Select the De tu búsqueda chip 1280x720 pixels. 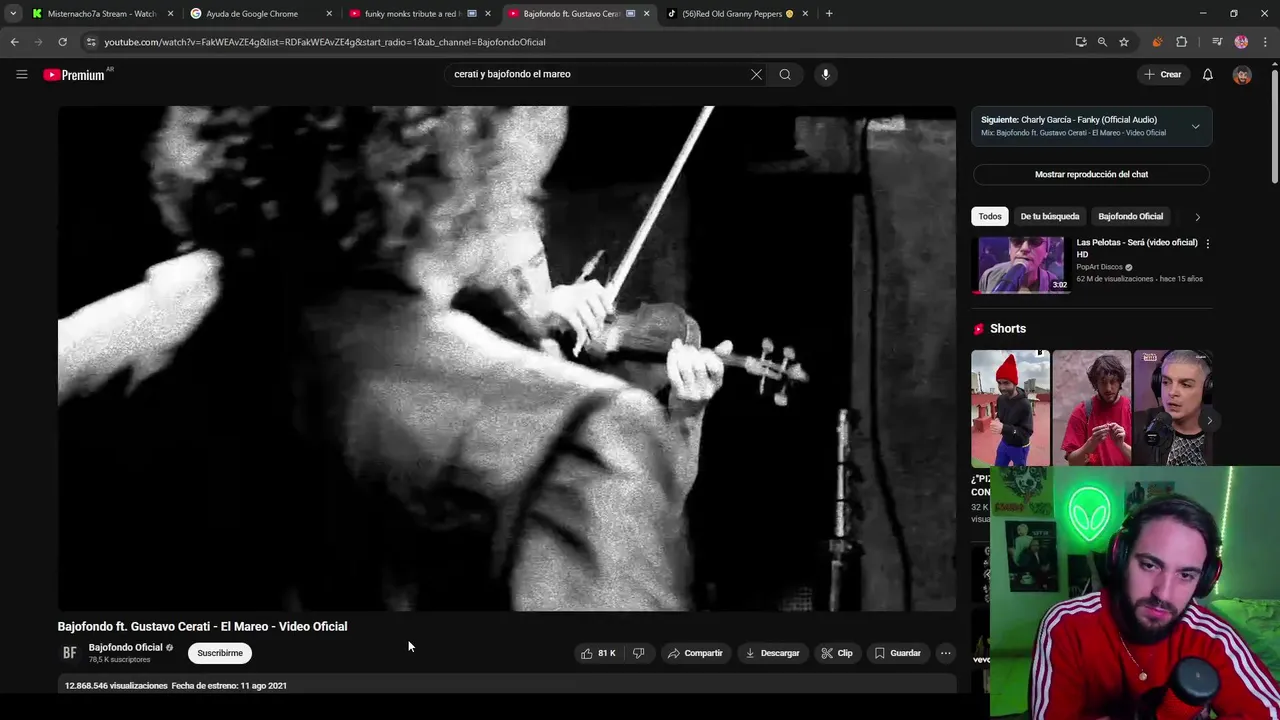point(1050,216)
